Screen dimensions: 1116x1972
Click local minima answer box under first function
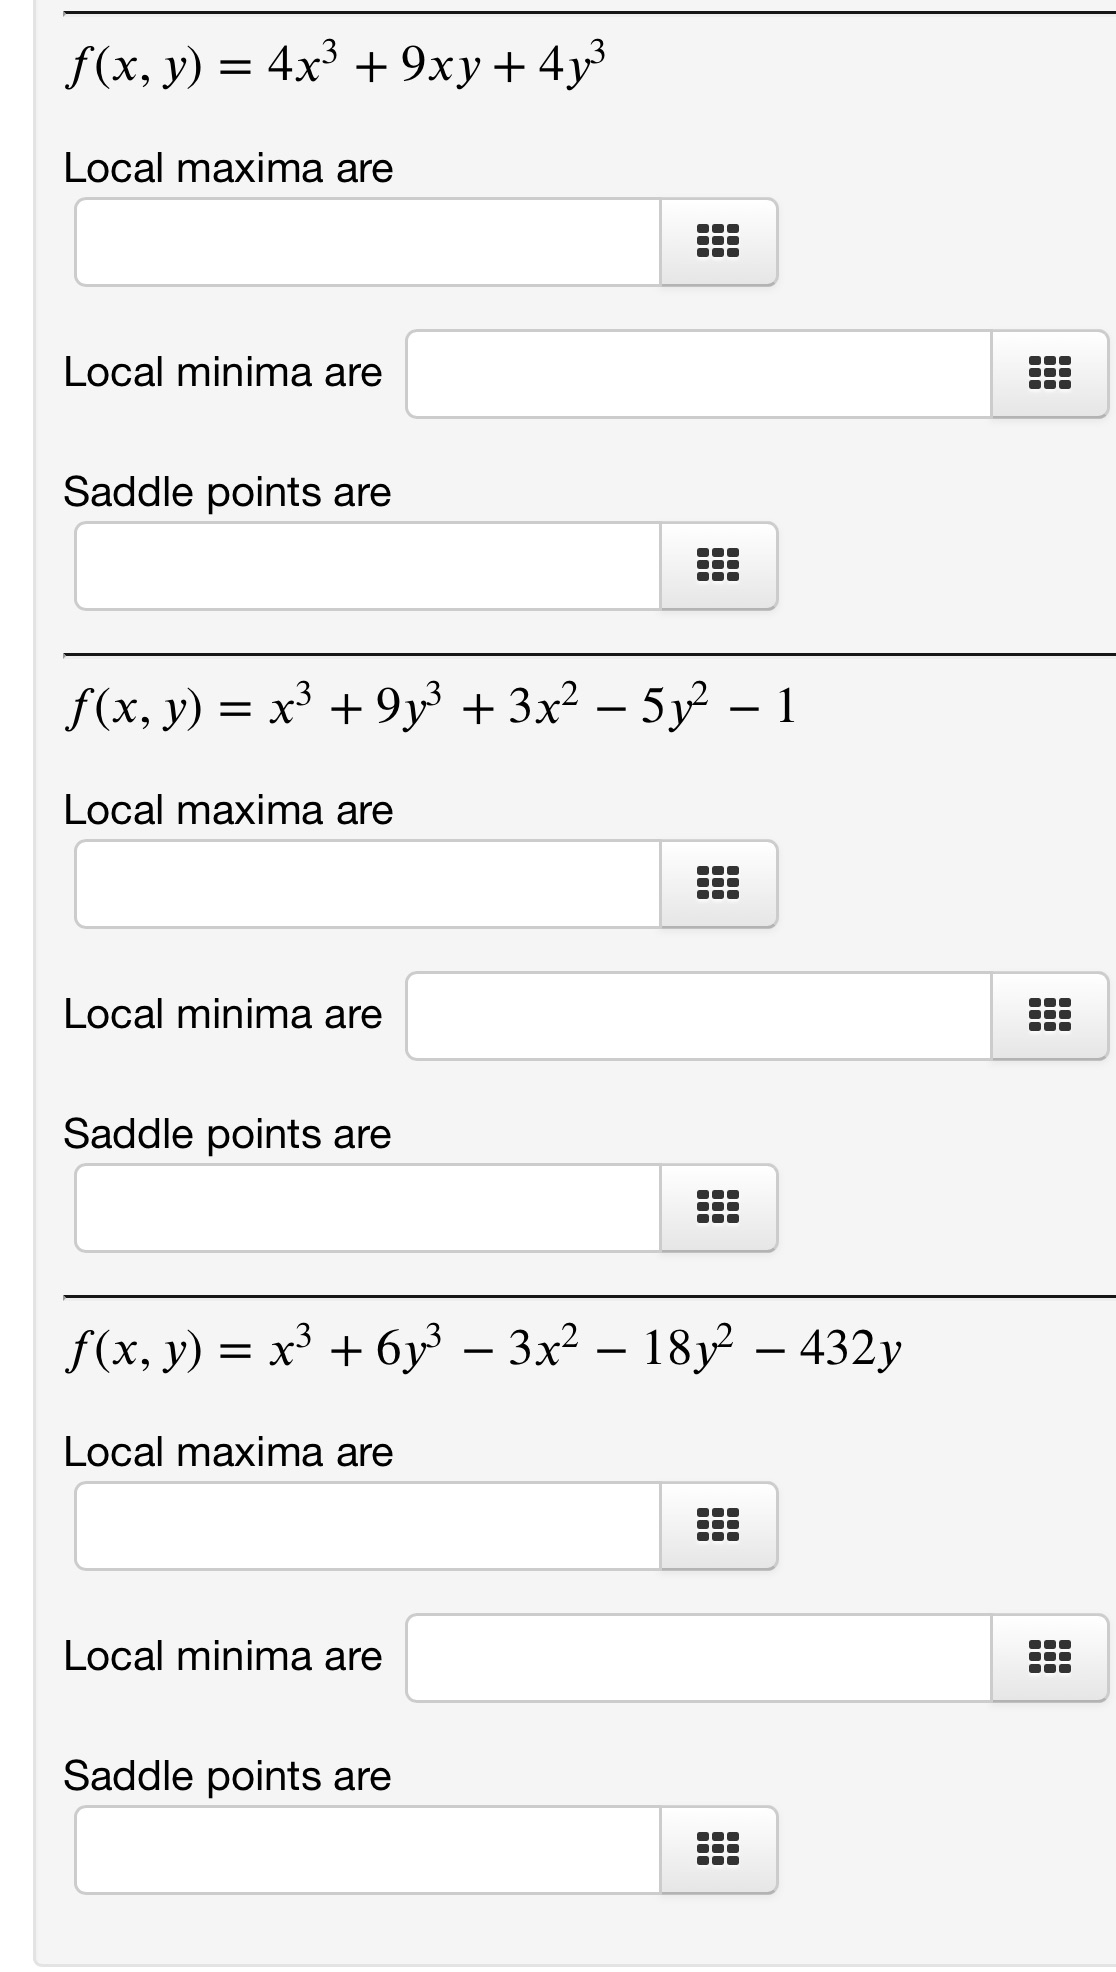click(x=690, y=374)
